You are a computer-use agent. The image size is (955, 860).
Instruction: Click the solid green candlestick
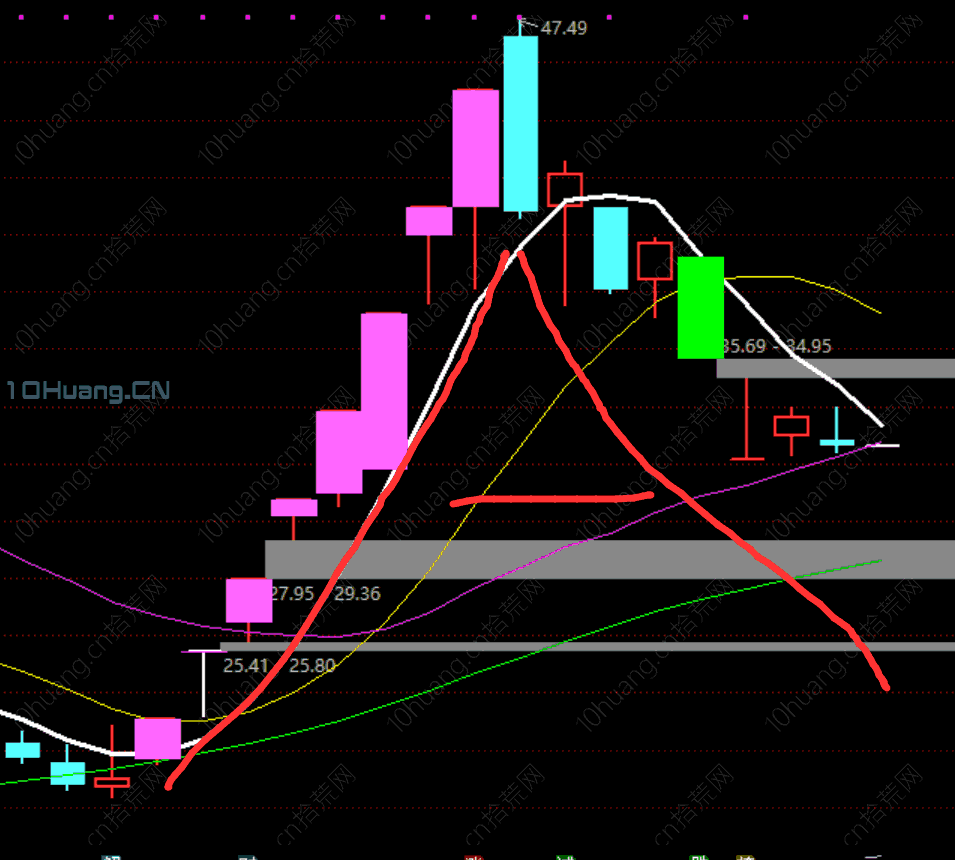(x=700, y=308)
